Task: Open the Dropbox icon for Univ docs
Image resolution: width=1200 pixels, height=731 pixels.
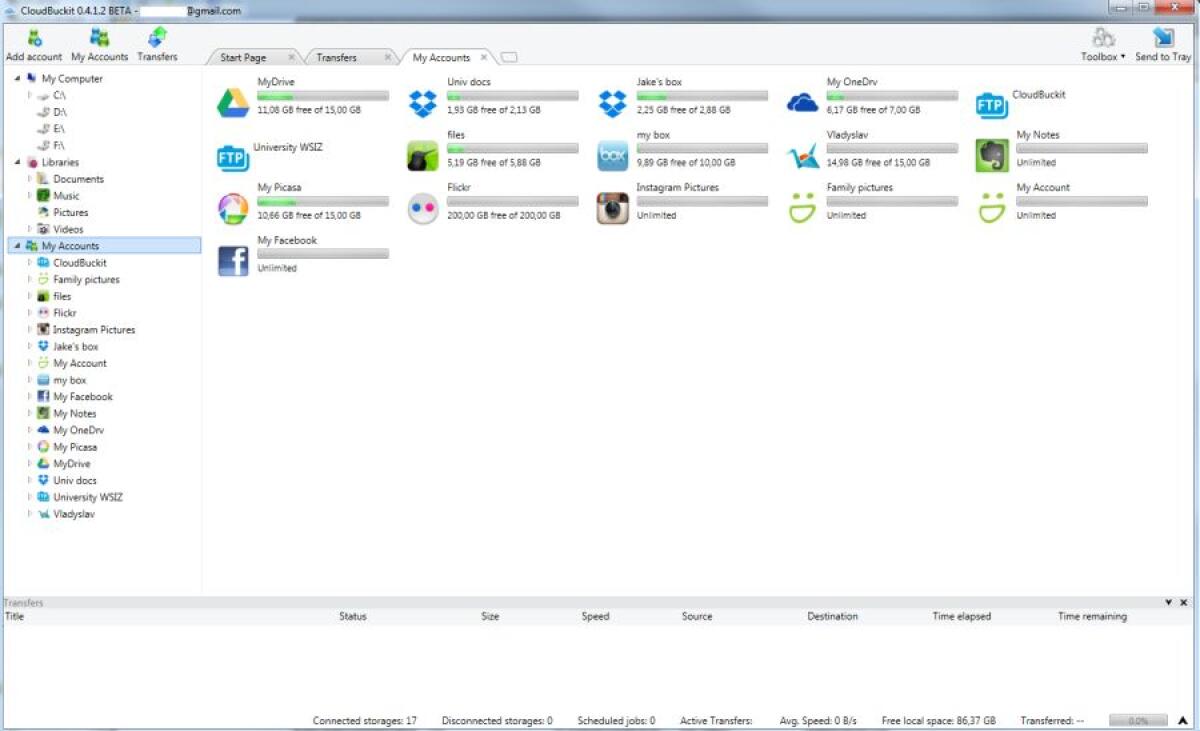Action: 422,103
